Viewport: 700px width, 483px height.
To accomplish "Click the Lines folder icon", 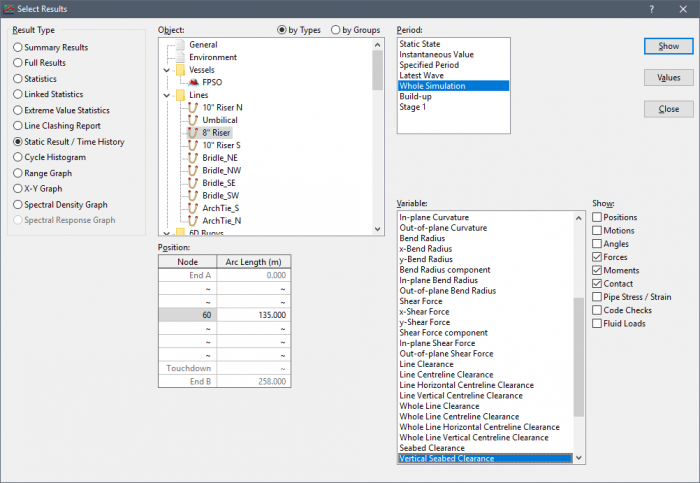I will coord(180,95).
